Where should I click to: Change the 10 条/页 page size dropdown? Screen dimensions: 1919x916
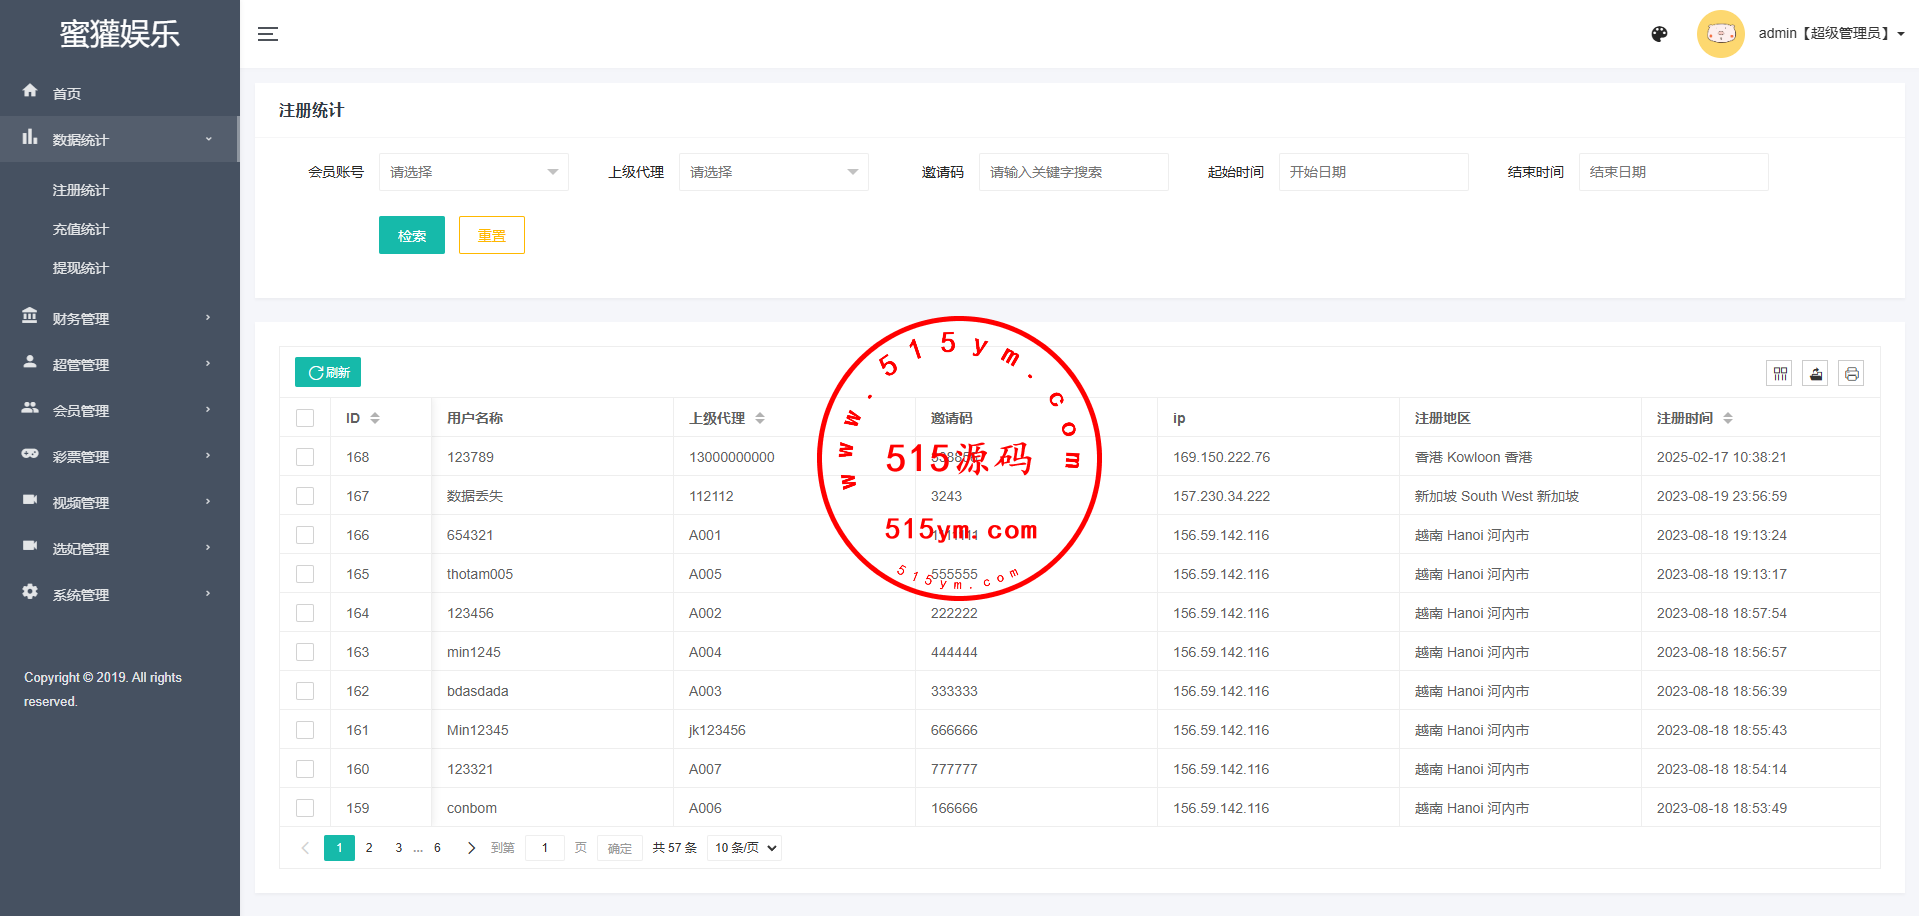pos(745,848)
